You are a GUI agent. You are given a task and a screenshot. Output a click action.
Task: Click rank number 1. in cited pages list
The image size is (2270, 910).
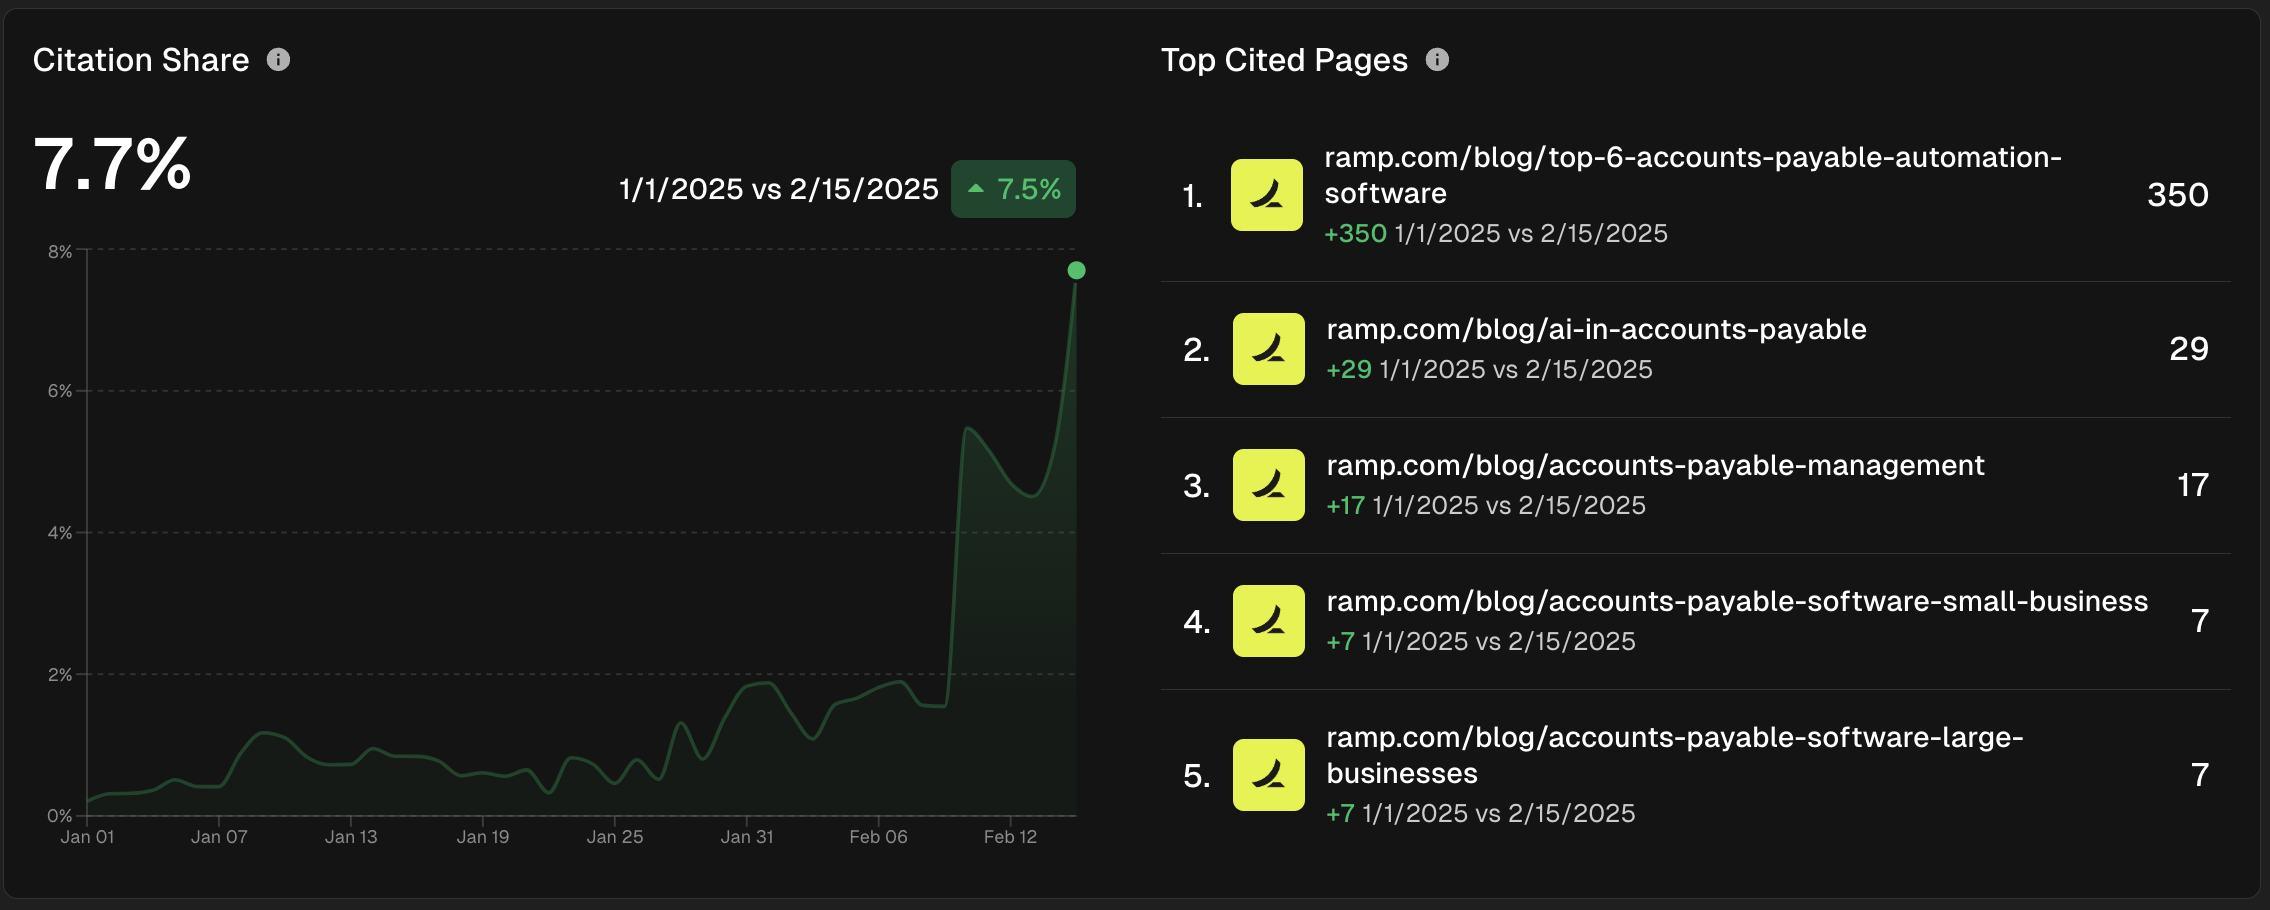[1193, 196]
